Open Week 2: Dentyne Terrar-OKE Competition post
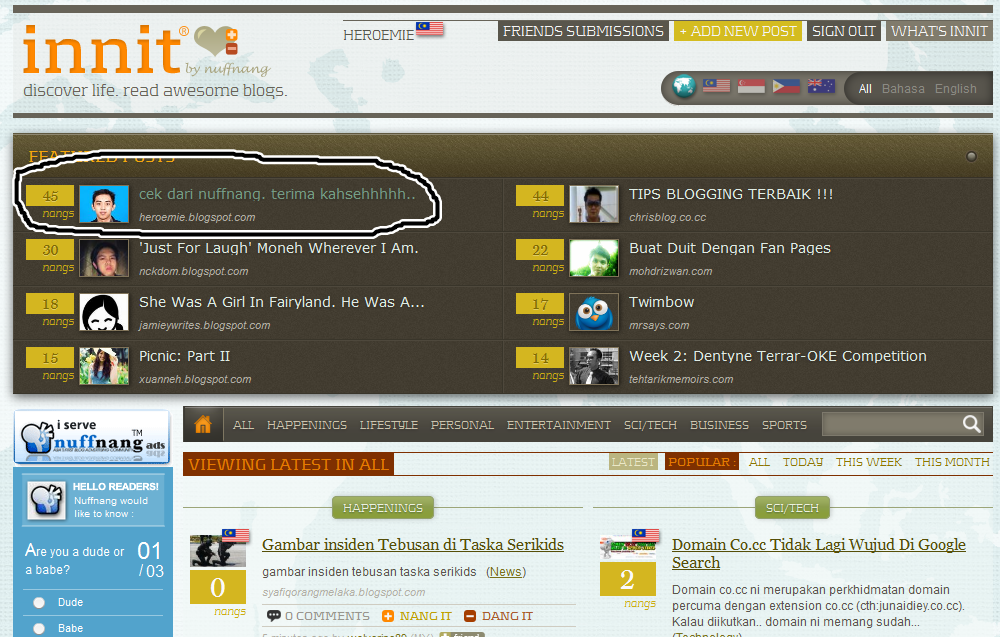 point(777,356)
